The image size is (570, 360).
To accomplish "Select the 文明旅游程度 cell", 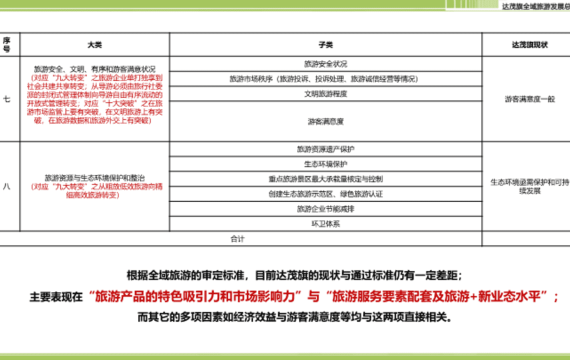I will 326,94.
